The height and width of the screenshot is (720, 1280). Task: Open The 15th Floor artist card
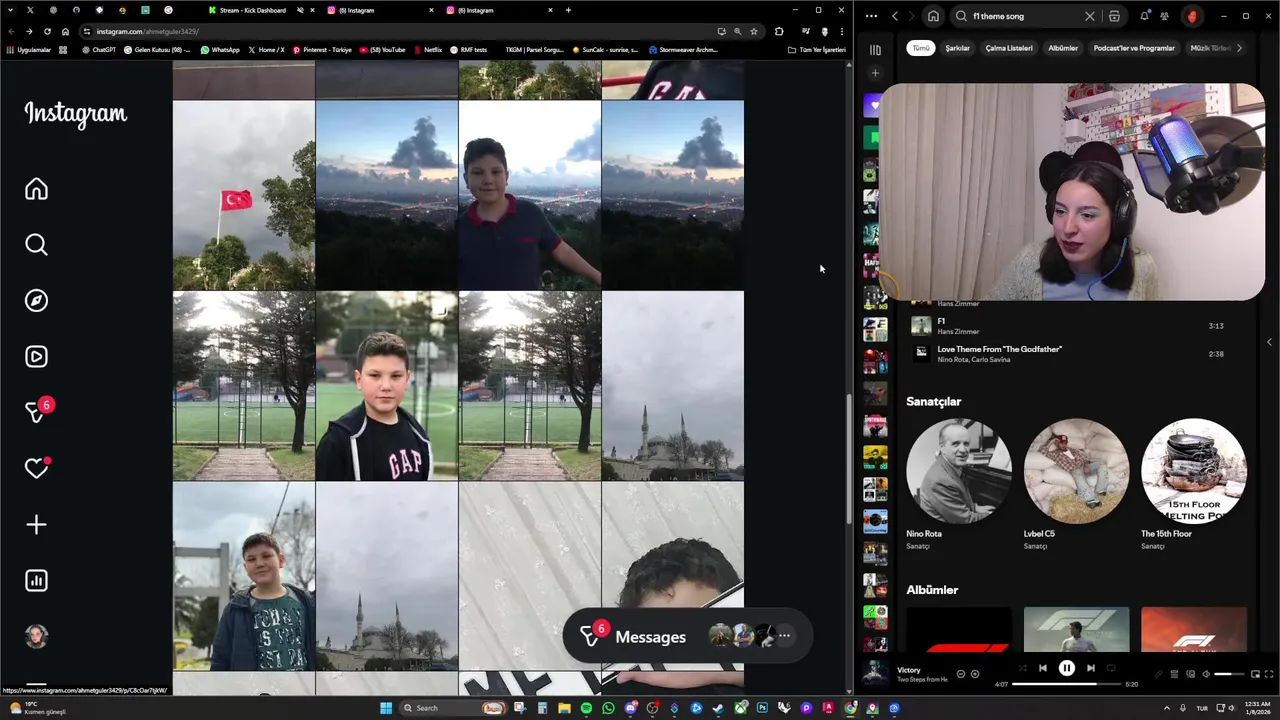click(1194, 485)
